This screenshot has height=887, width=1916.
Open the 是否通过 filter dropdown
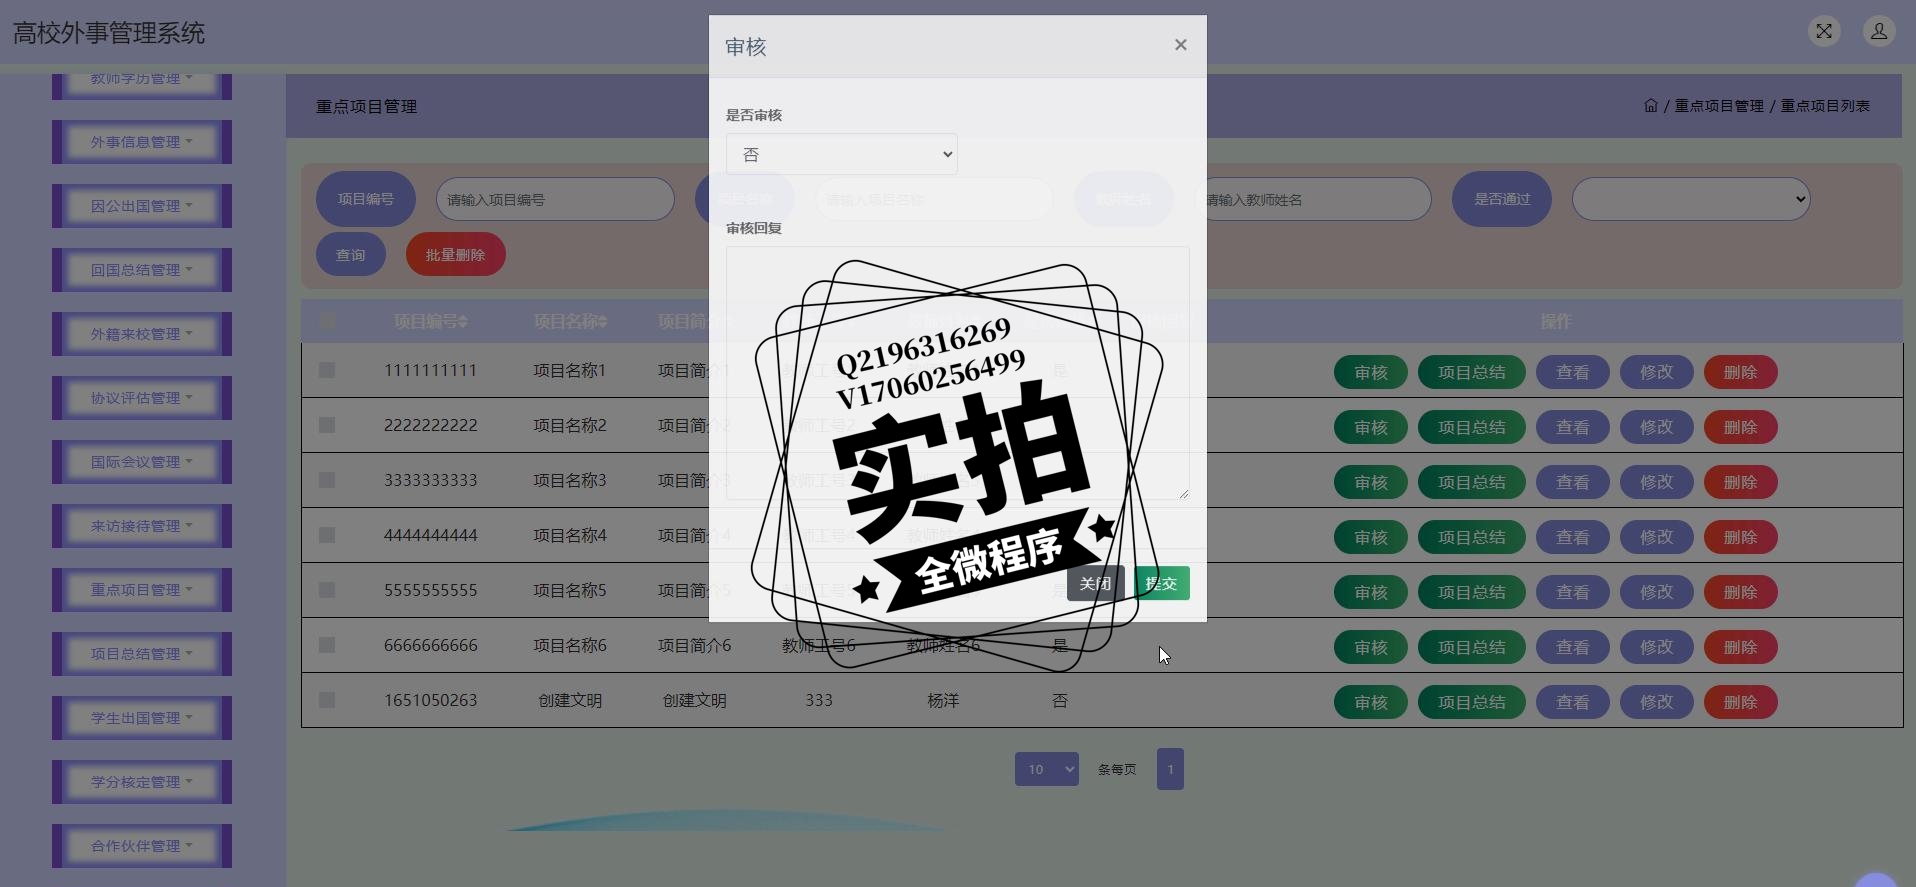1690,199
